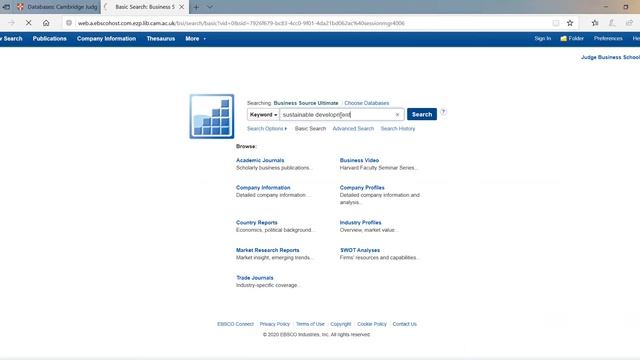The image size is (640, 360).
Task: Clear the search box with x icon
Action: point(397,115)
